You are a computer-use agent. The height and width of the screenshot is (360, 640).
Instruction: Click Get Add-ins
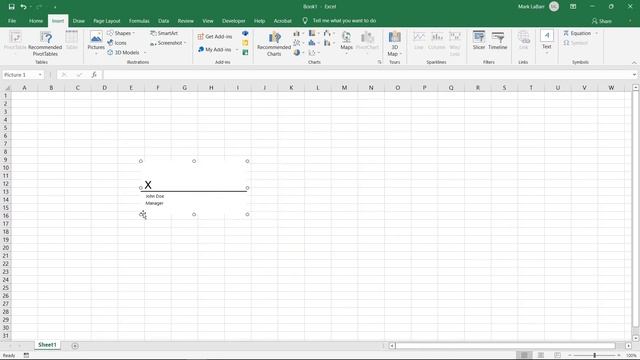tap(215, 36)
